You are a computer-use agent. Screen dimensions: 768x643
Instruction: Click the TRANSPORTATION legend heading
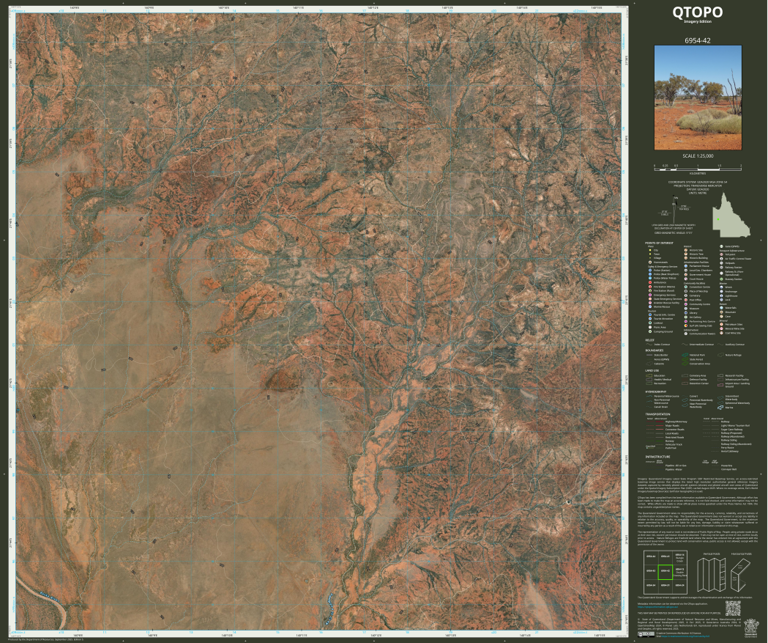tap(657, 414)
